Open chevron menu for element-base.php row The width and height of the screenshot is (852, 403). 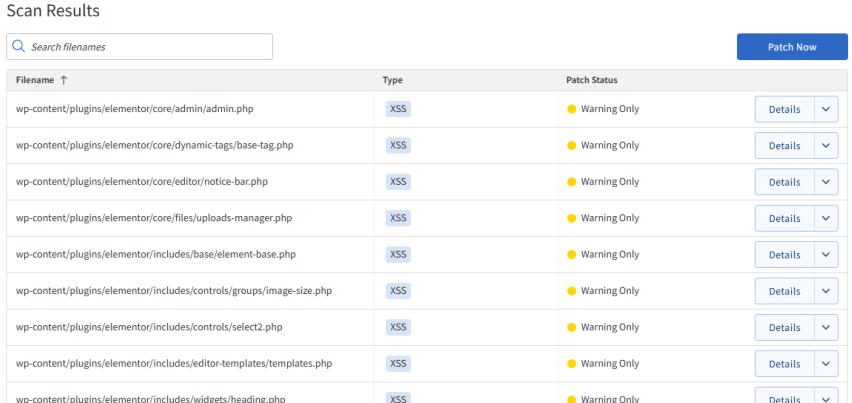[826, 254]
